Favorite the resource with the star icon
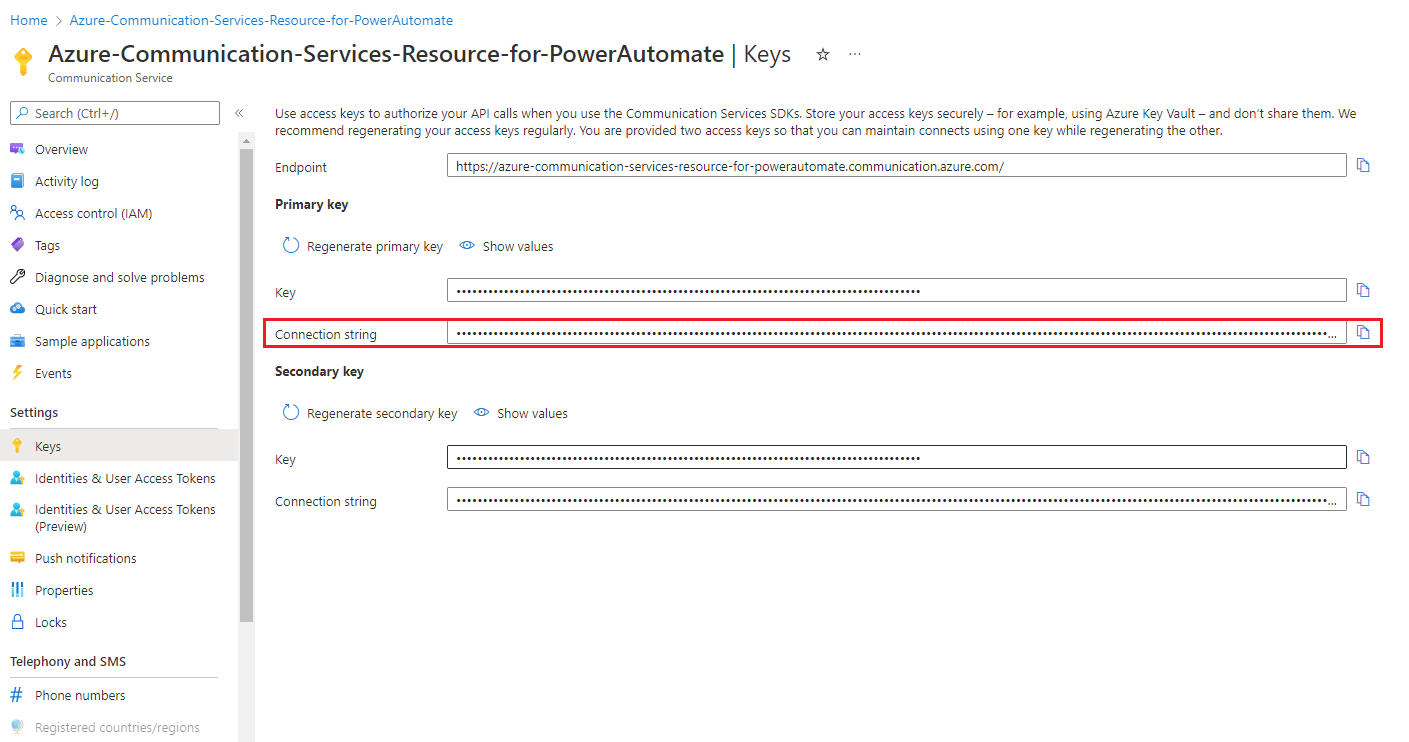Screen dimensions: 1409x742 coord(823,55)
